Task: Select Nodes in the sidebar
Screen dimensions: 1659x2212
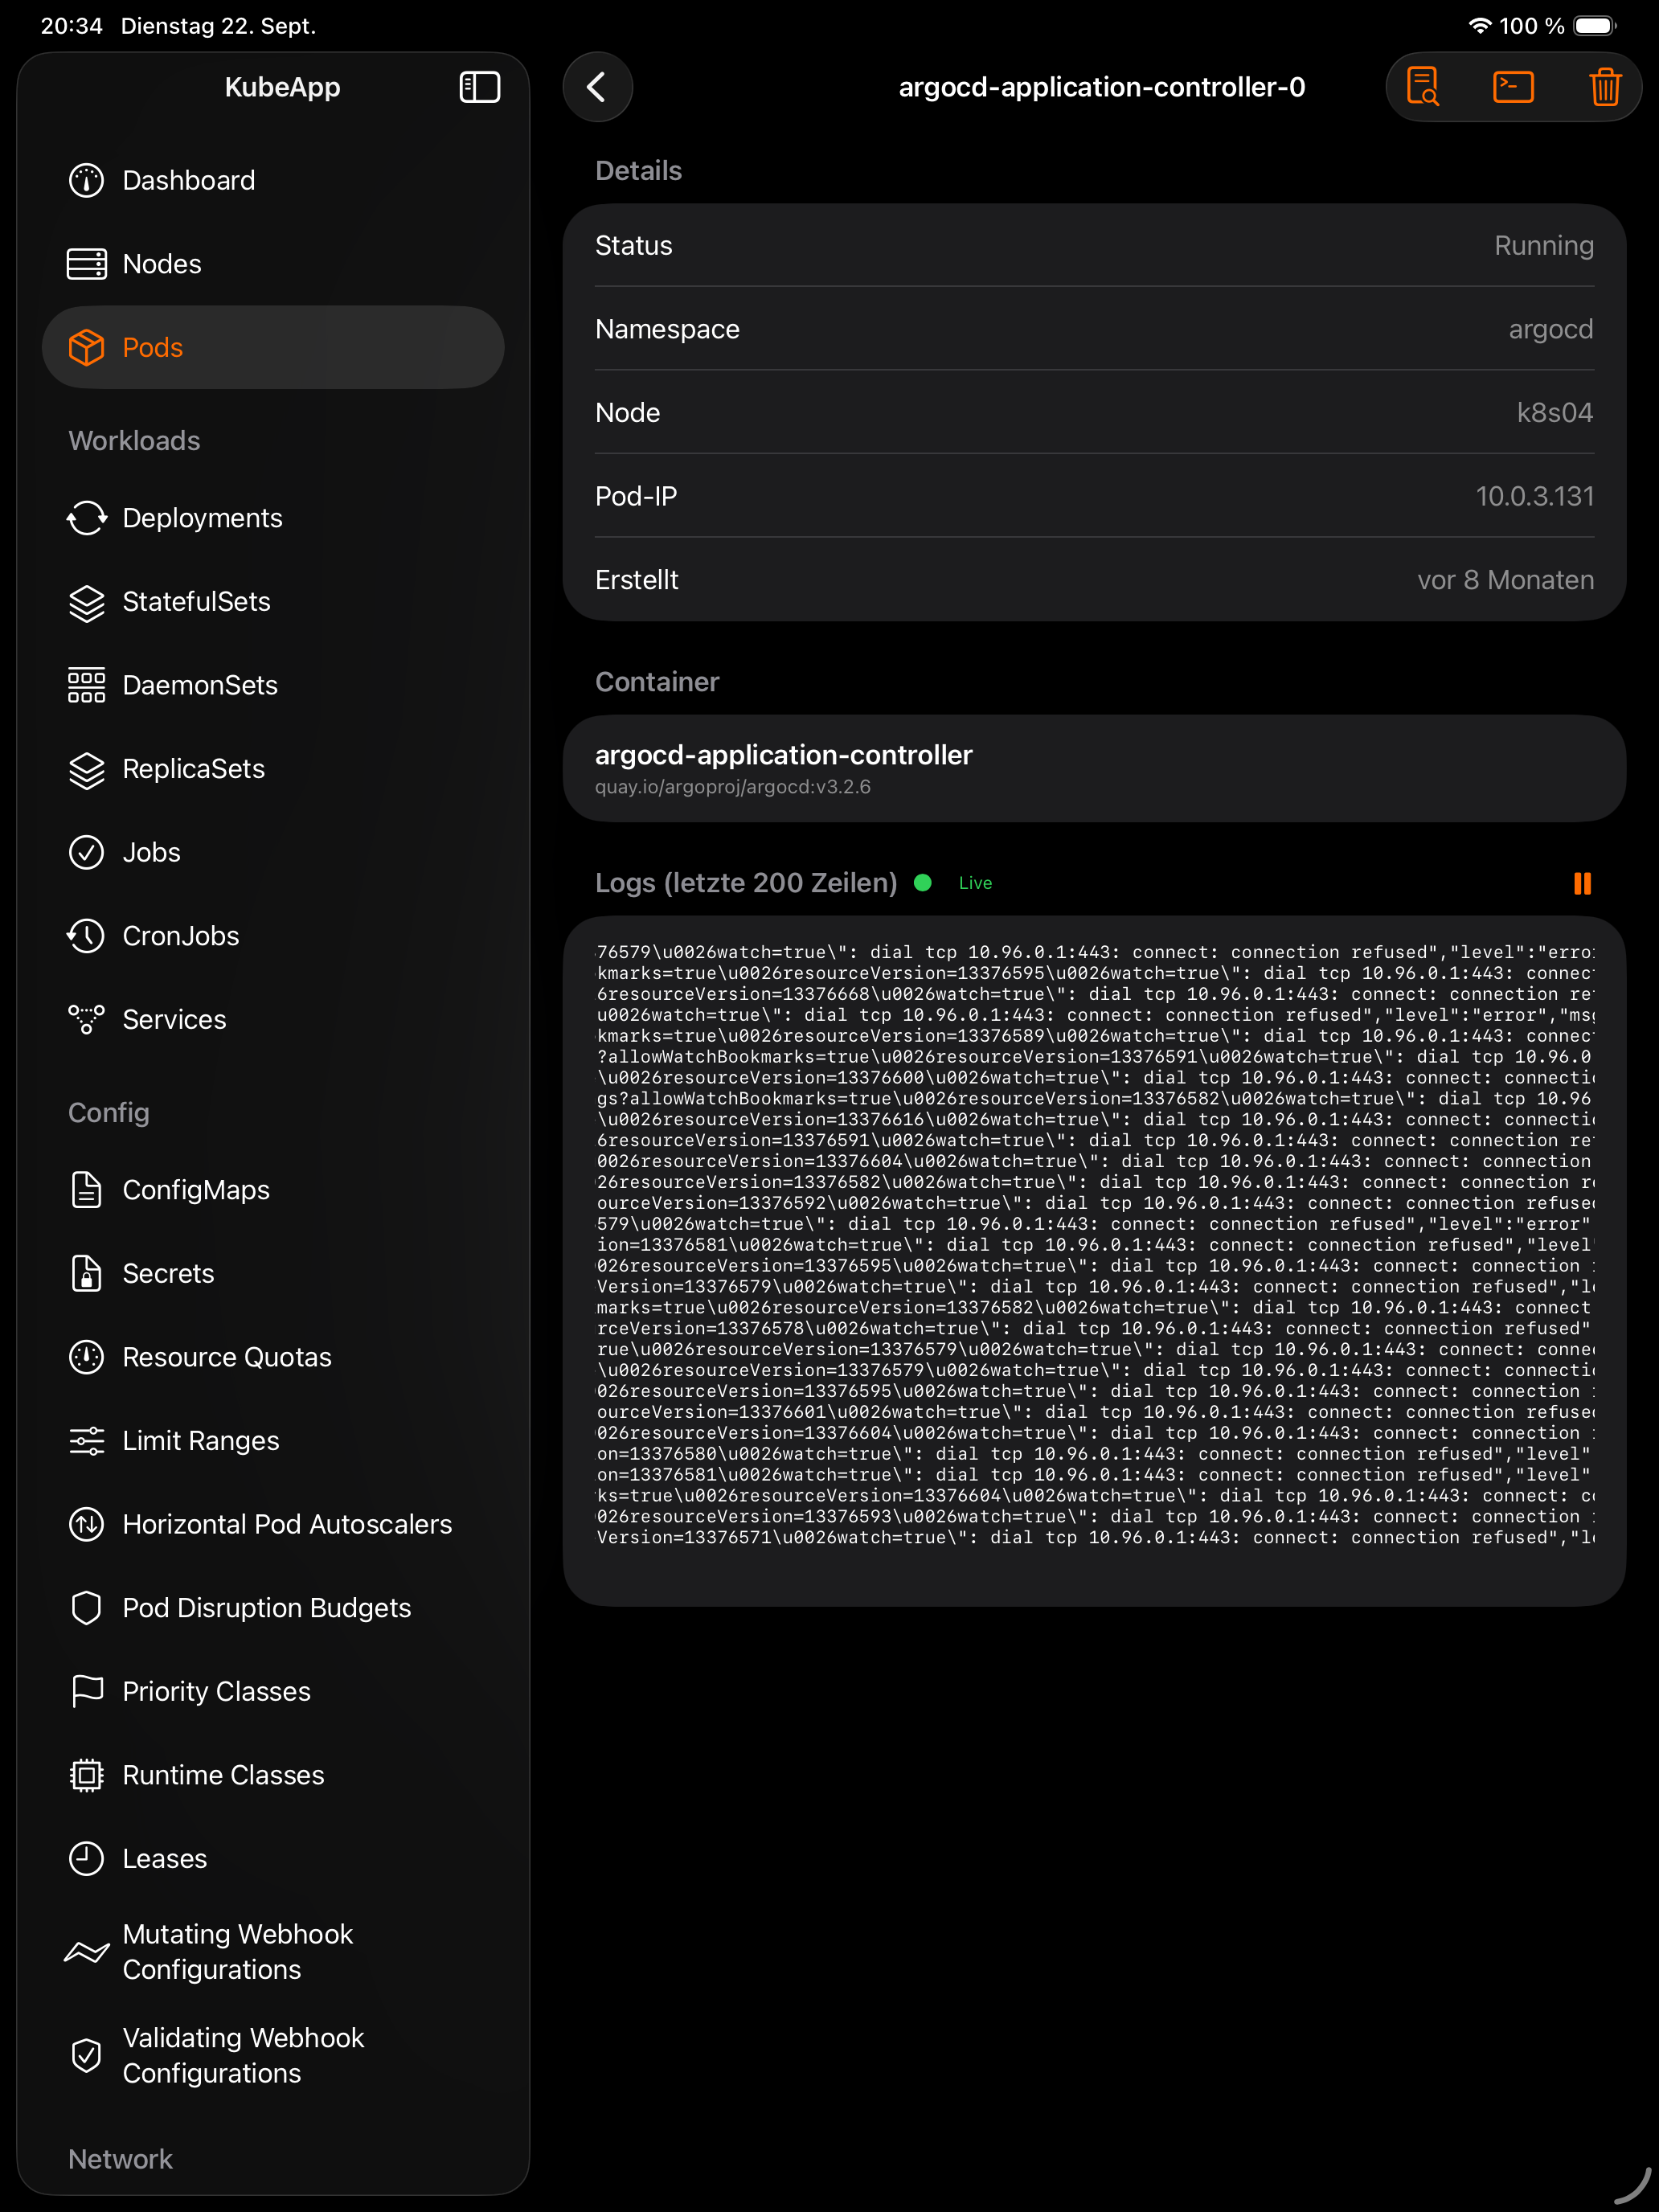Action: coord(272,264)
